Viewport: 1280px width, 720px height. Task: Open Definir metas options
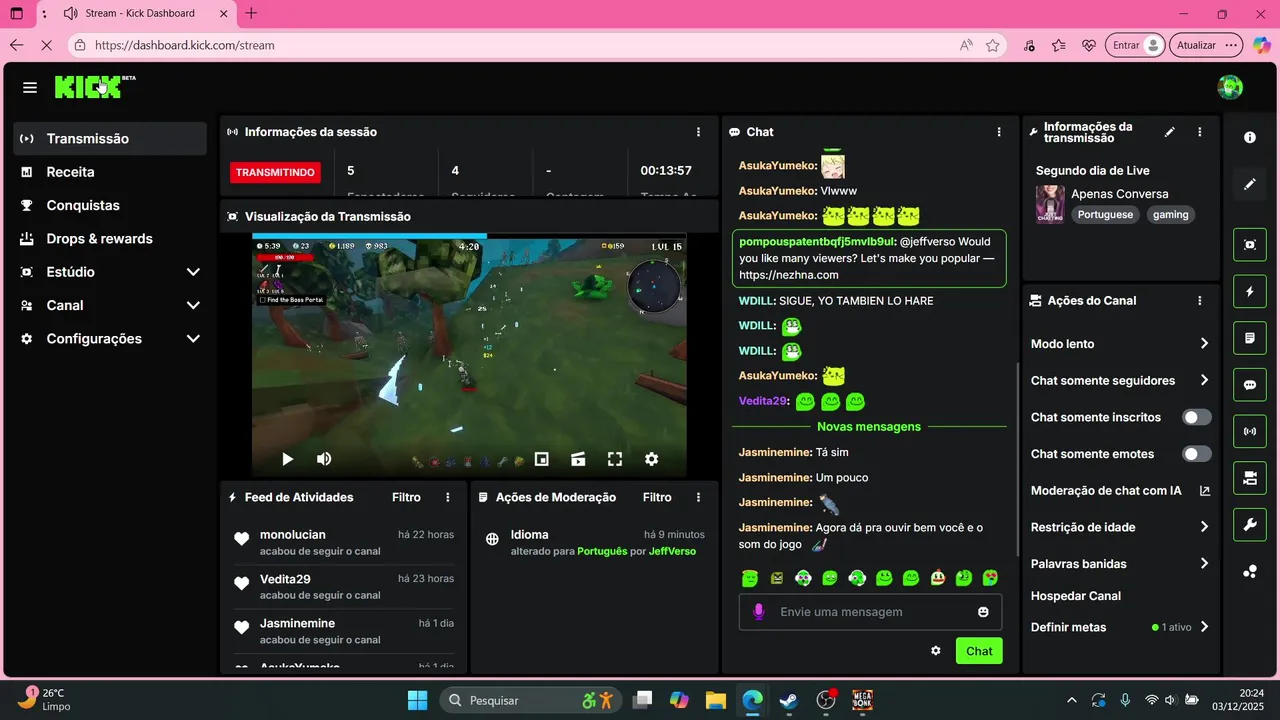pos(1120,627)
